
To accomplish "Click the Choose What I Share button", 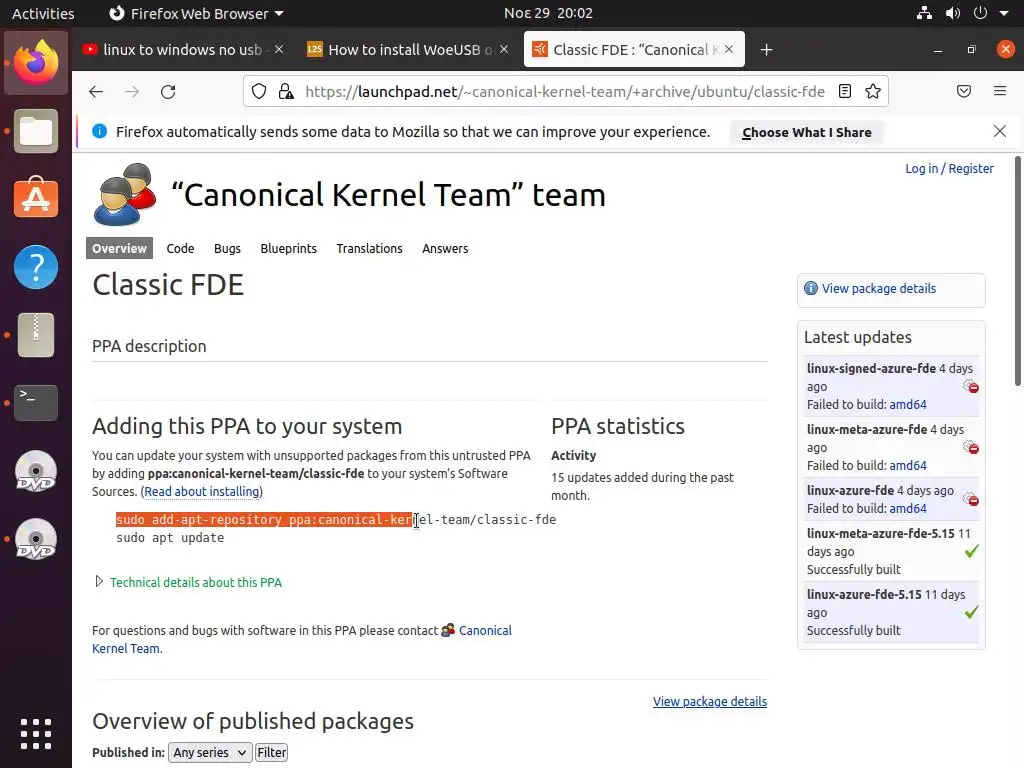I will pyautogui.click(x=806, y=132).
